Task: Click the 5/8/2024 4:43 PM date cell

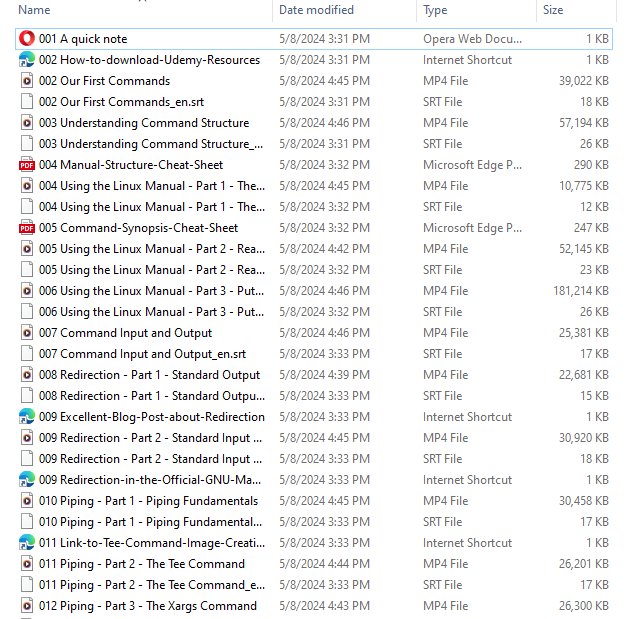Action: pos(325,606)
